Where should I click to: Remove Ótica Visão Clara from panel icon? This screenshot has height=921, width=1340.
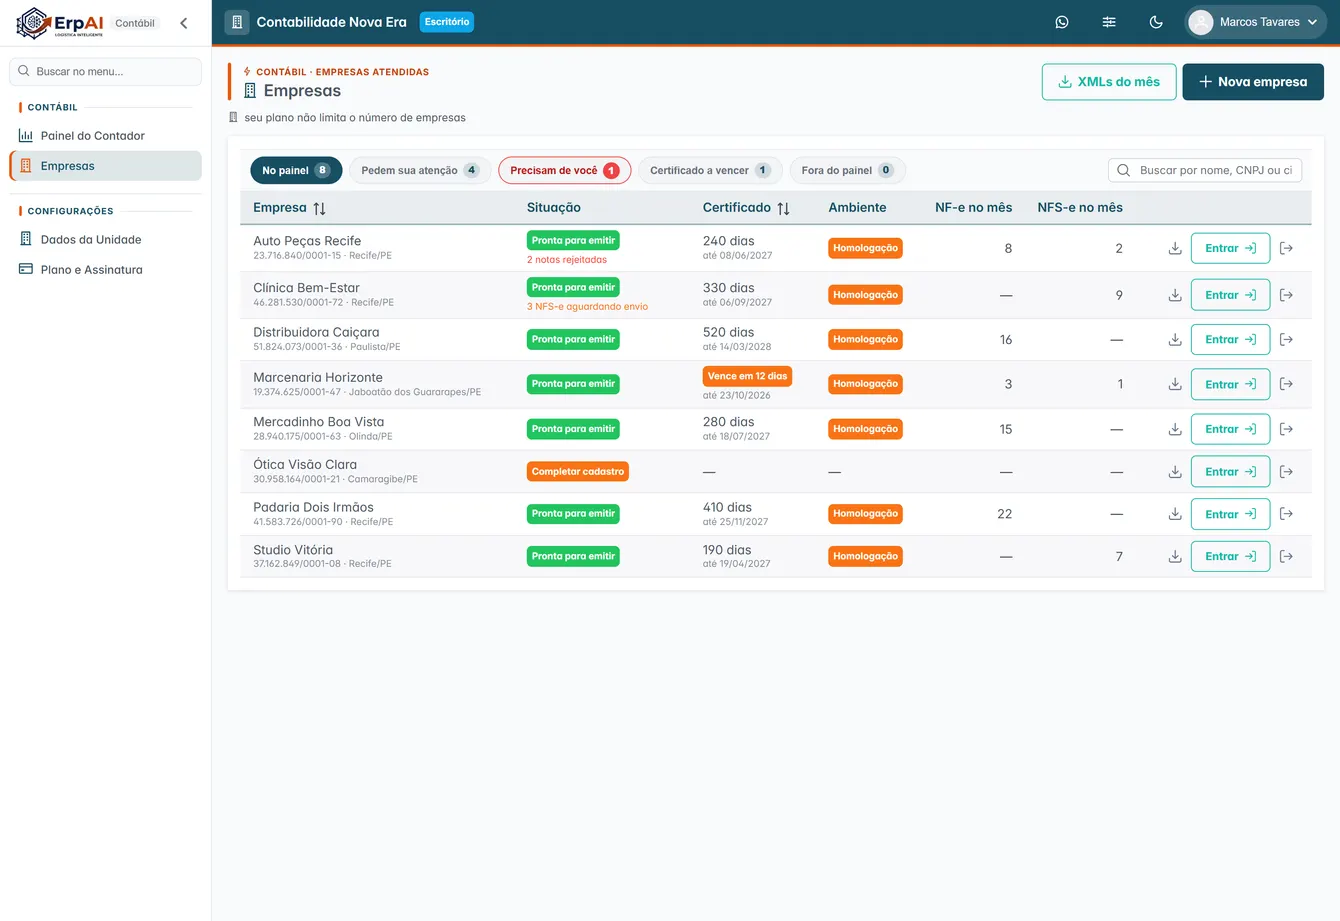coord(1286,472)
